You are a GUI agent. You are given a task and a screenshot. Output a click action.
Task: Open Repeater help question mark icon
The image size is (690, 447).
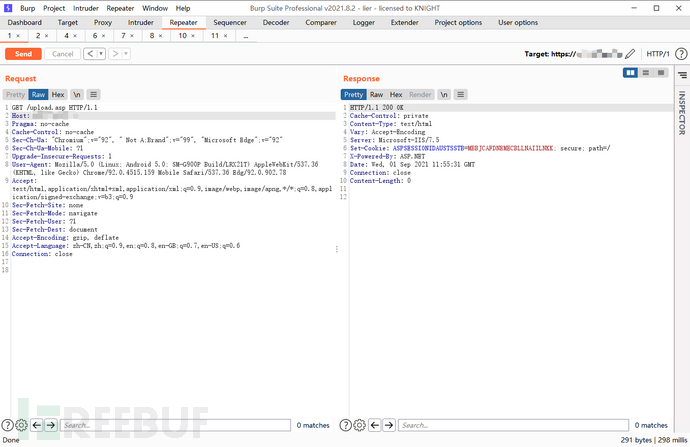point(681,54)
